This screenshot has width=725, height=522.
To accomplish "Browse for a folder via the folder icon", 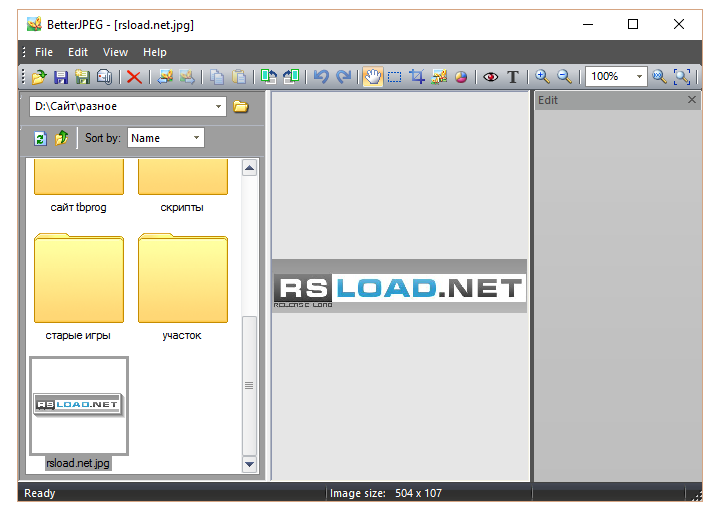I will (x=240, y=107).
